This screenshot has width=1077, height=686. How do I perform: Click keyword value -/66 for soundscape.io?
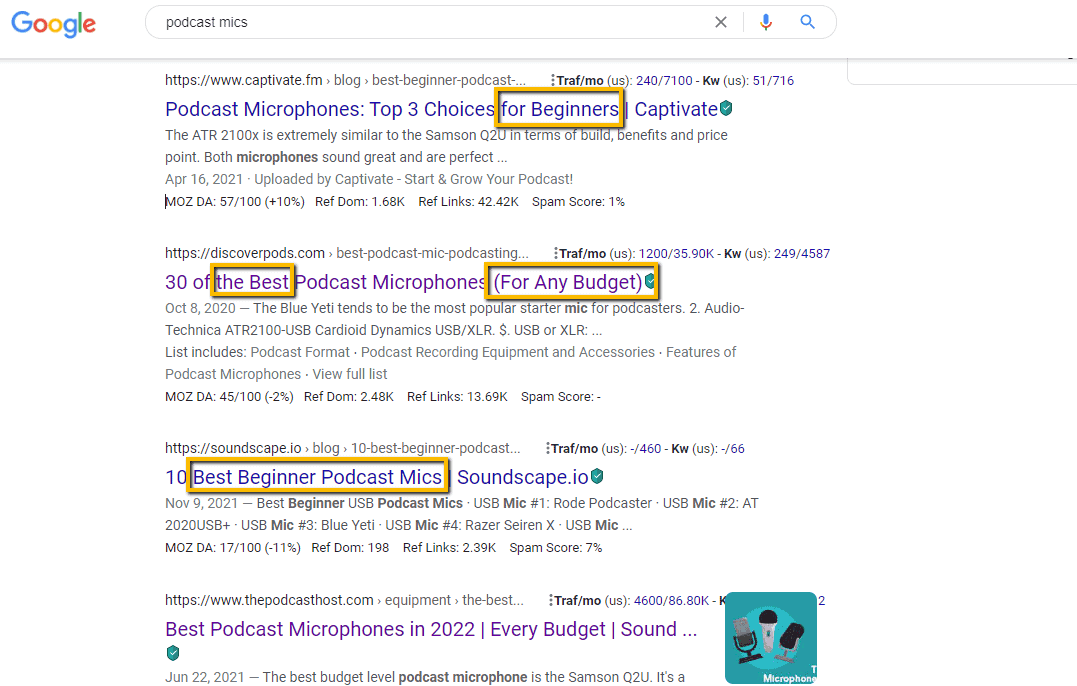point(733,448)
